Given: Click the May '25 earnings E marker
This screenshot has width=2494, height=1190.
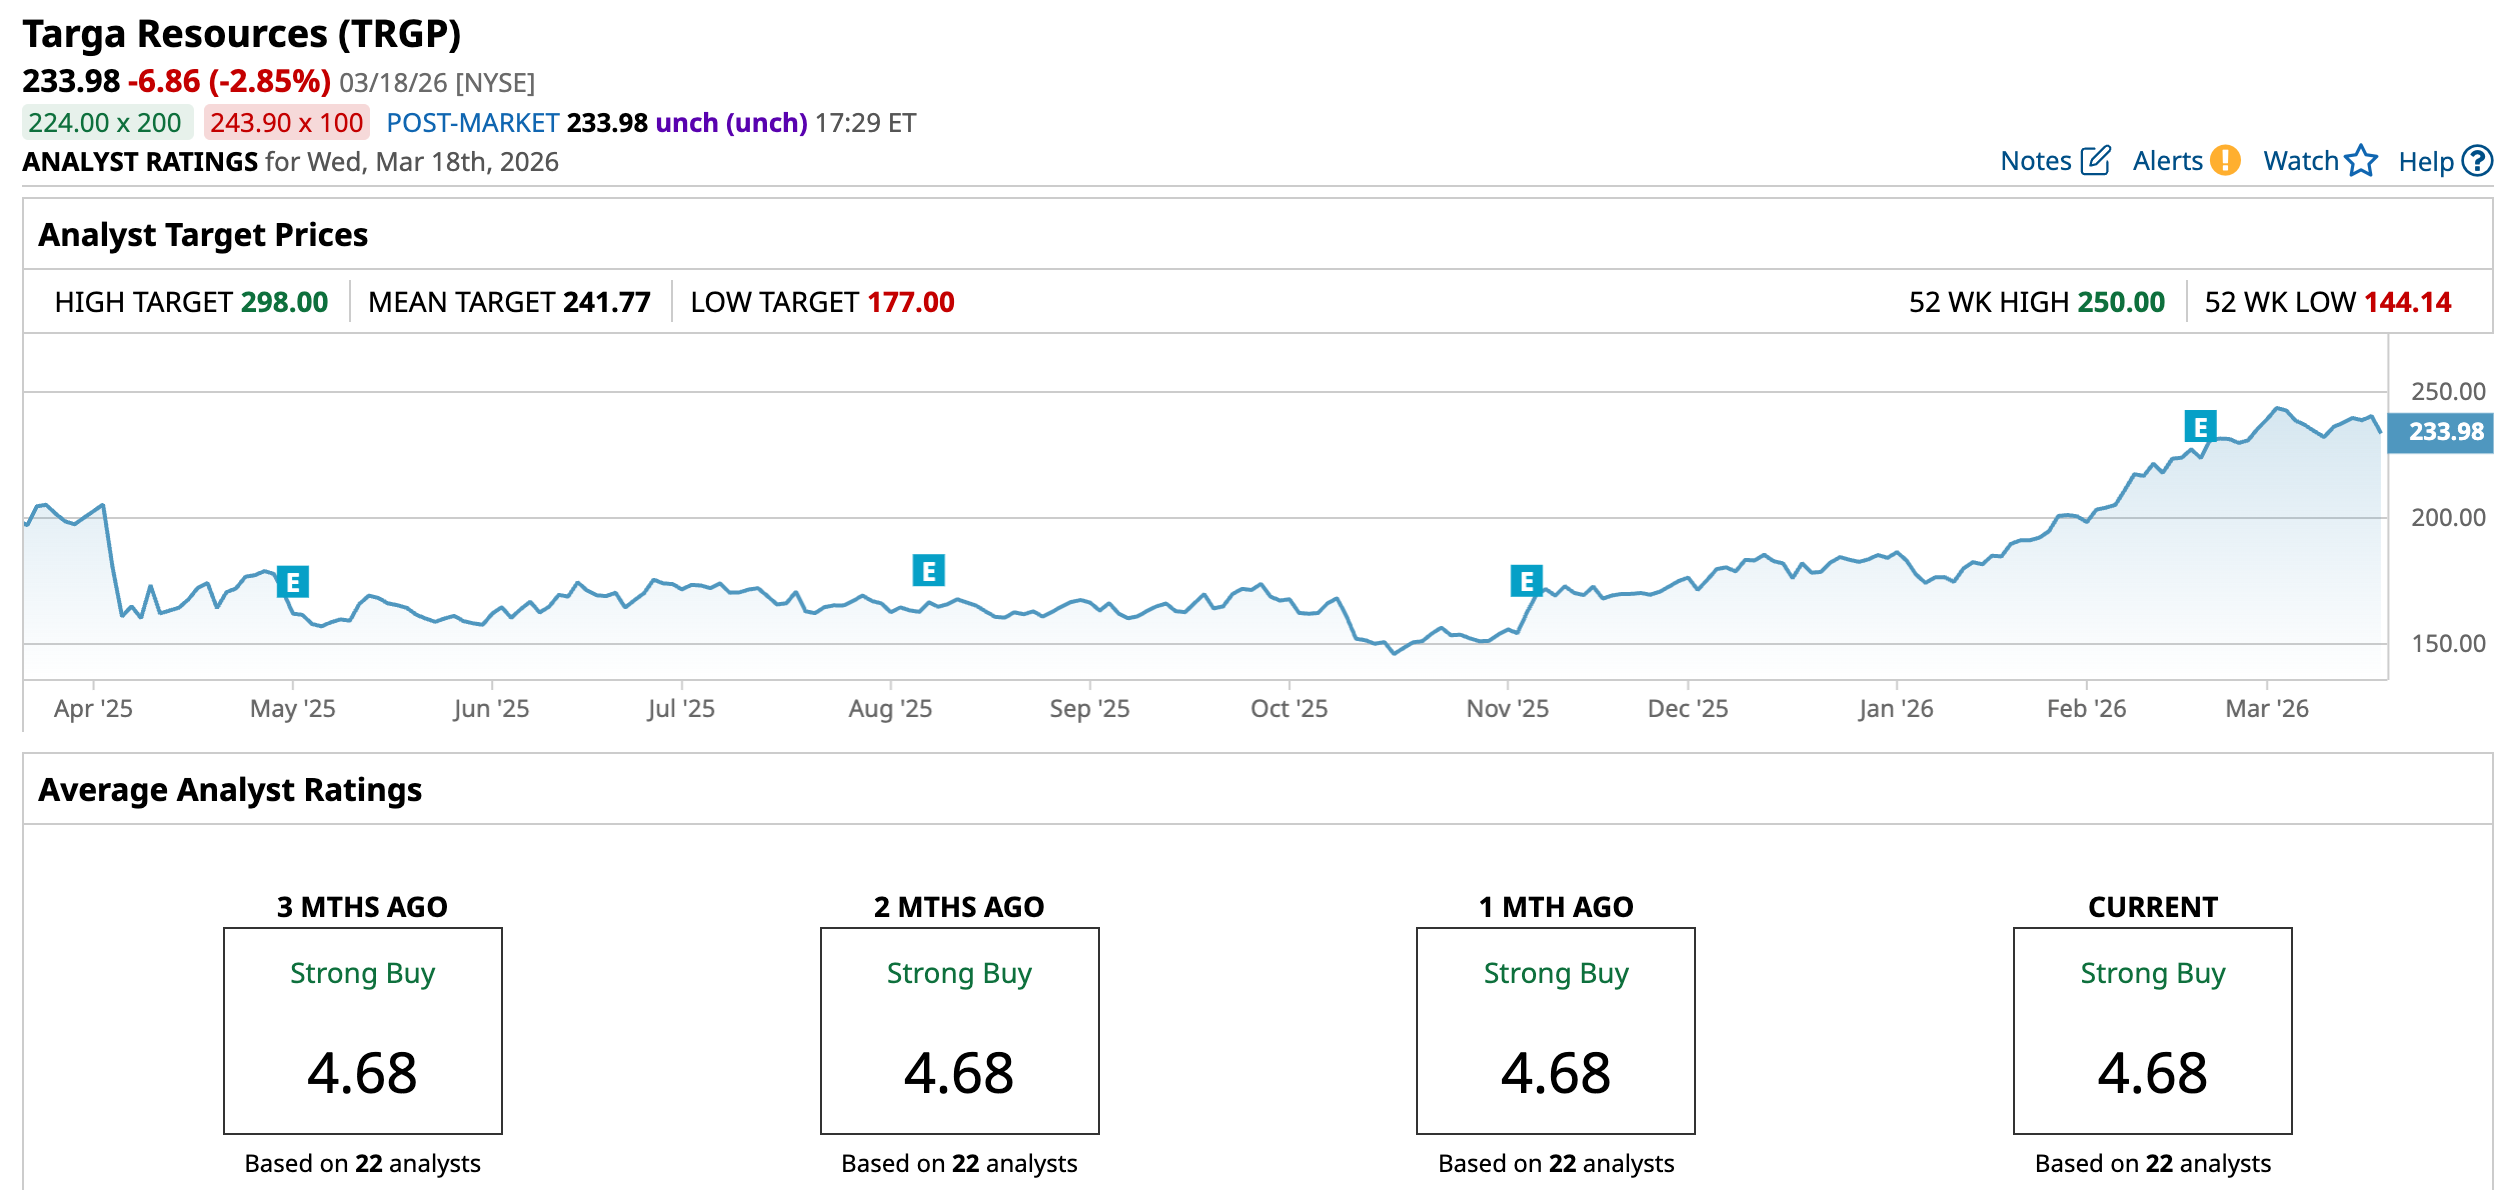Looking at the screenshot, I should [x=293, y=582].
